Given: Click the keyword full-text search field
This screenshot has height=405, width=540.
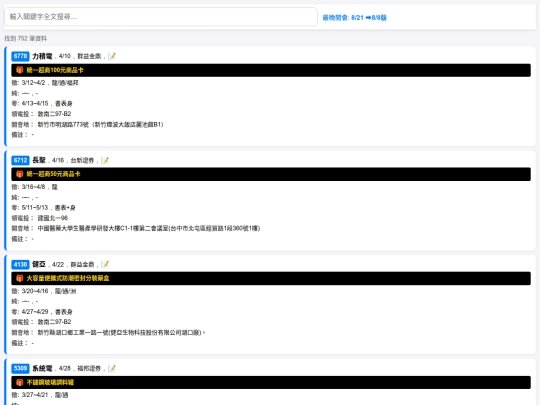Looking at the screenshot, I should (x=160, y=17).
